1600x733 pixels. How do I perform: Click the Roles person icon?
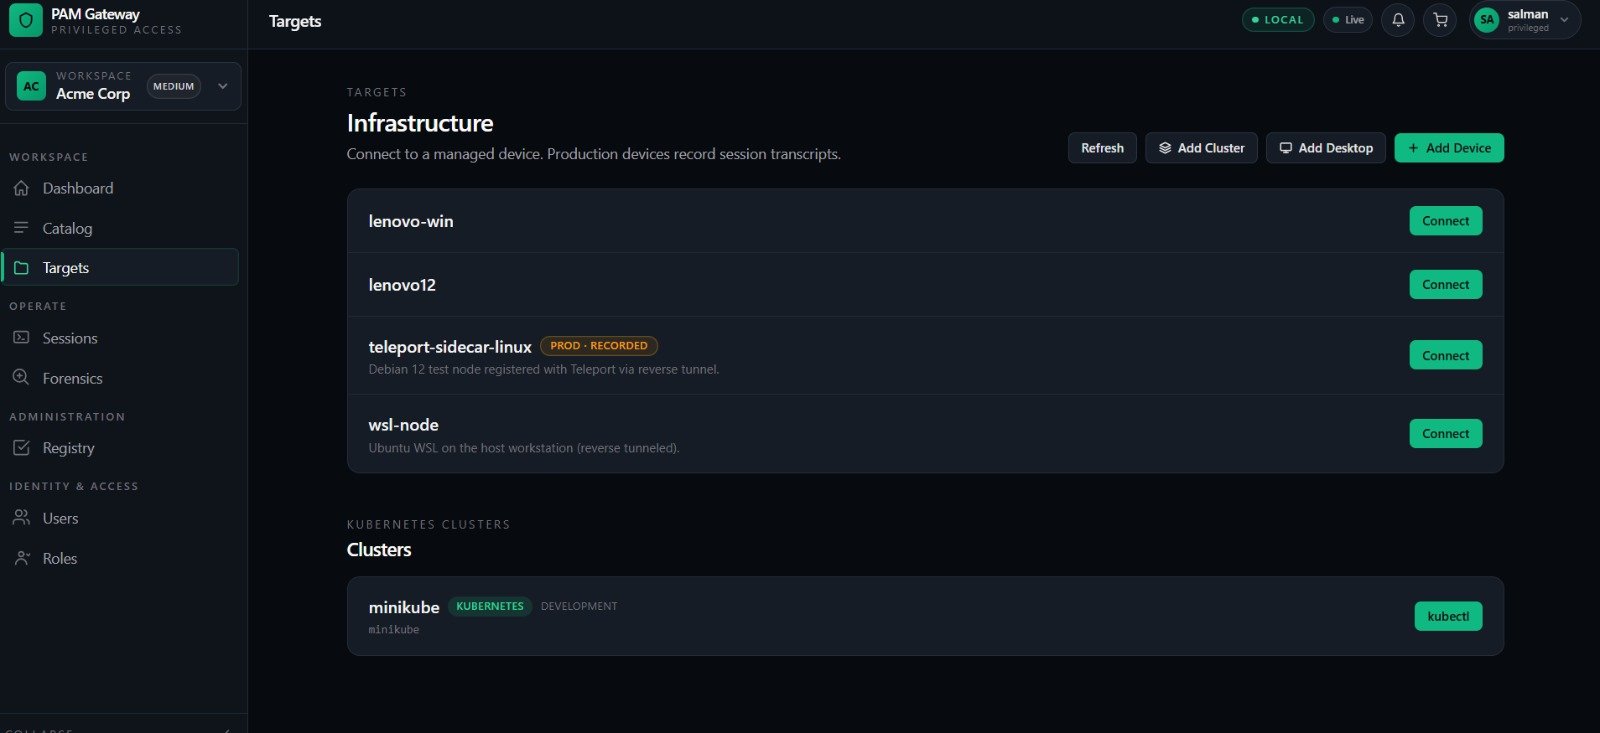click(21, 558)
